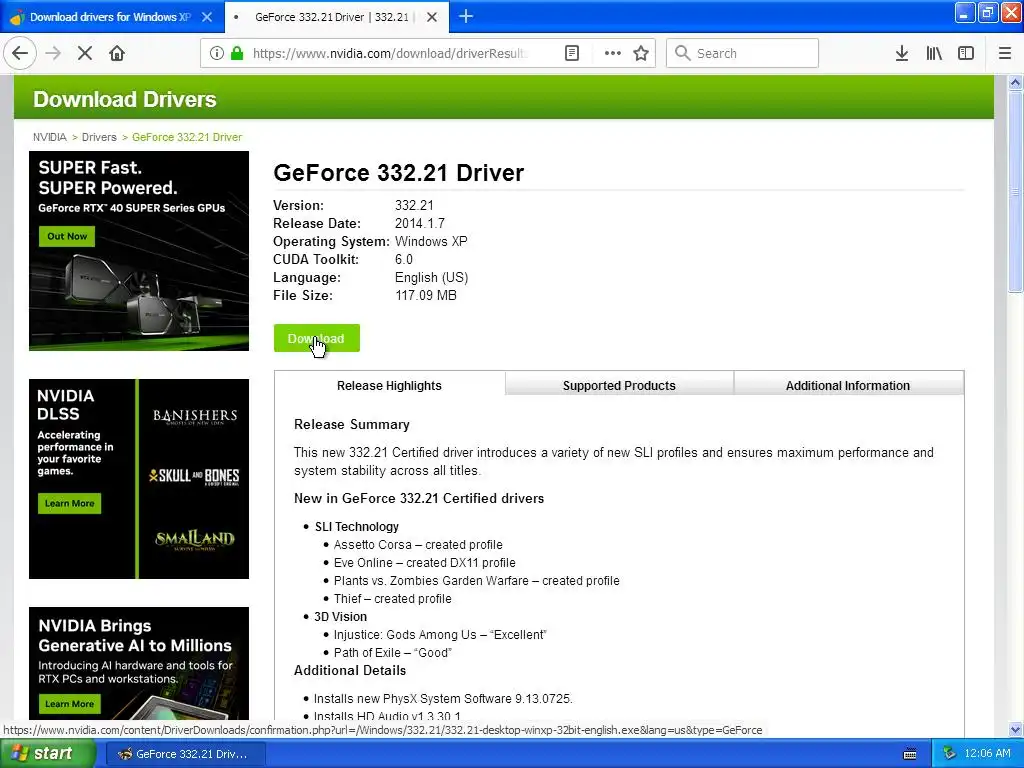Go back to the previous page
The width and height of the screenshot is (1024, 768).
(20, 53)
